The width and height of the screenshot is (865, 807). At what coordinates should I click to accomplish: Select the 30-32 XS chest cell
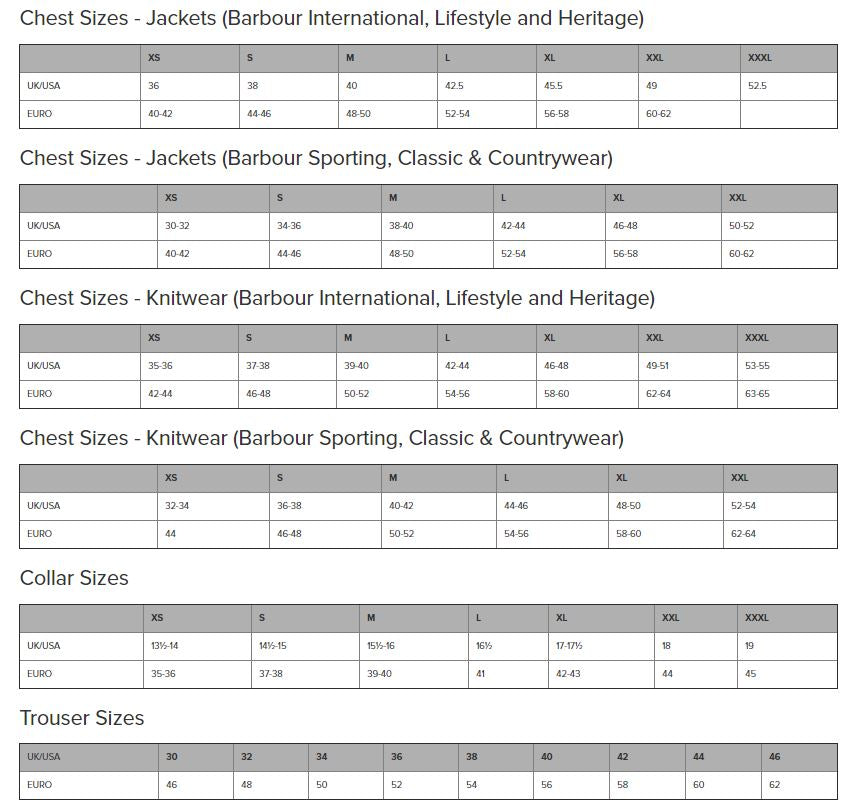(x=177, y=226)
